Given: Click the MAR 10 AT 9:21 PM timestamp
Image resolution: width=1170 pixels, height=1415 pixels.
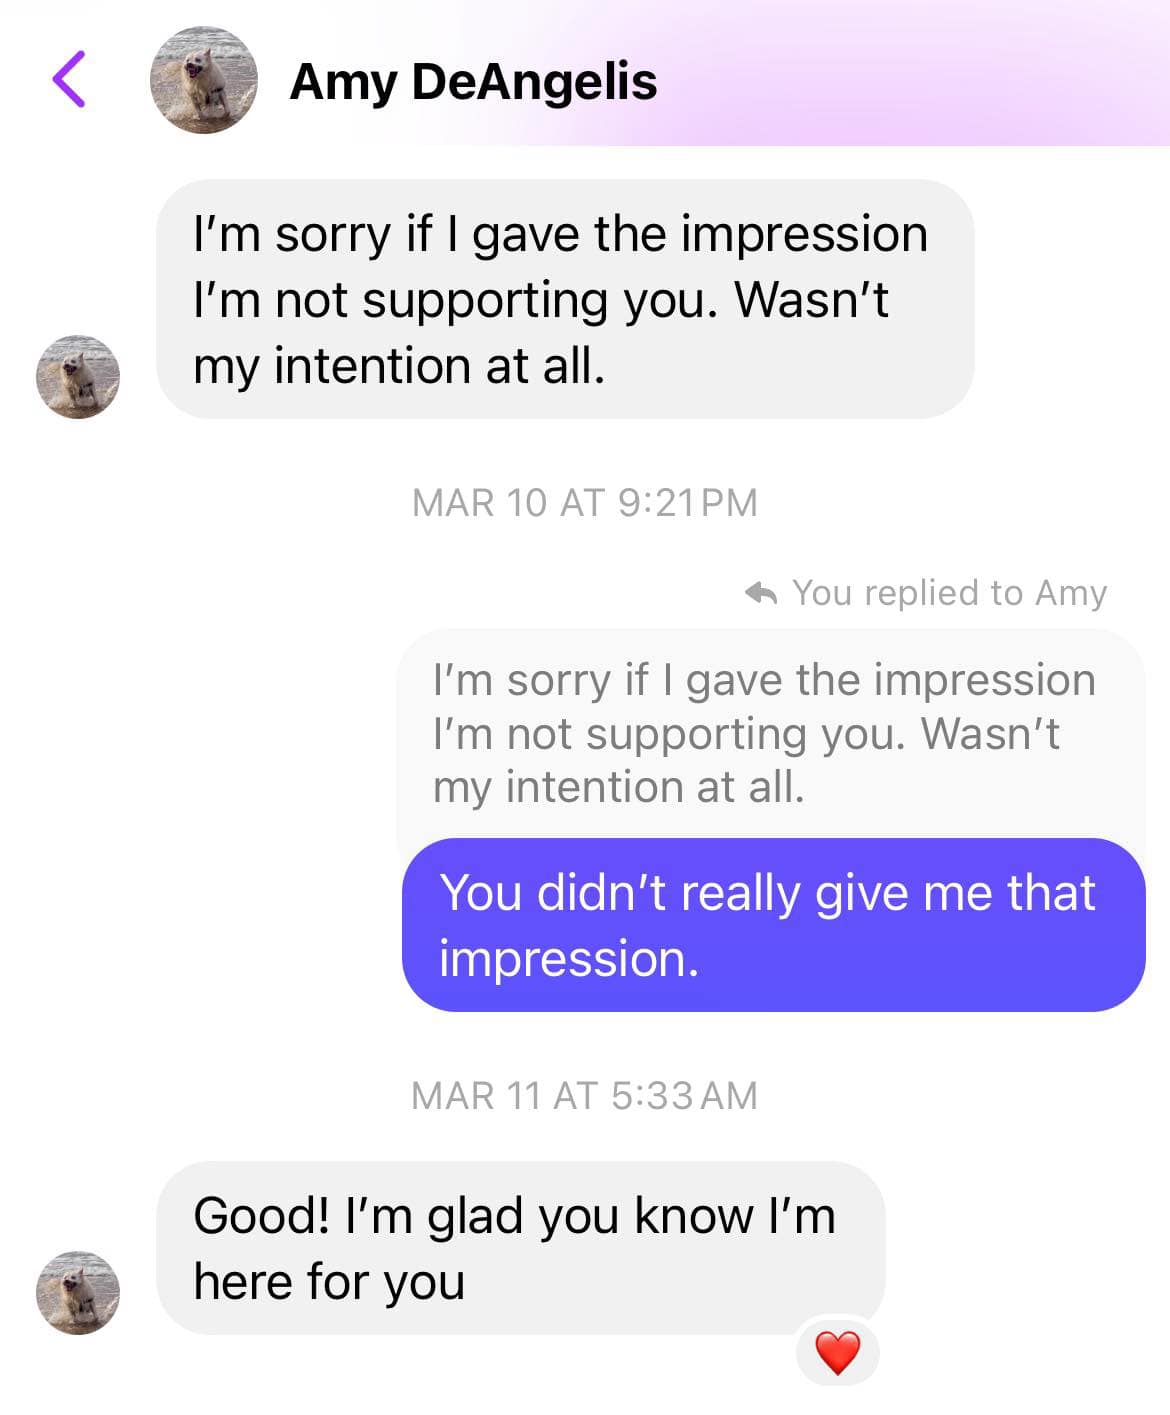Looking at the screenshot, I should click(x=585, y=502).
